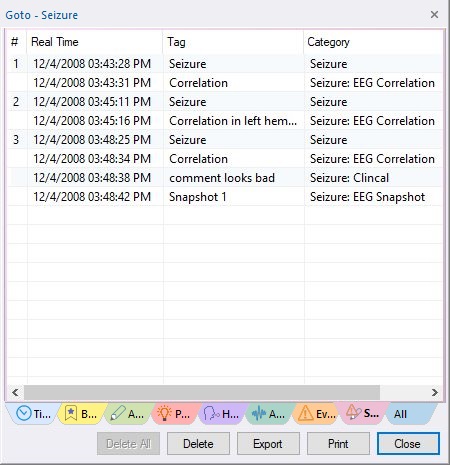Select the 'comment looks bad' entry
Viewport: 450px width, 465px height.
pos(225,178)
